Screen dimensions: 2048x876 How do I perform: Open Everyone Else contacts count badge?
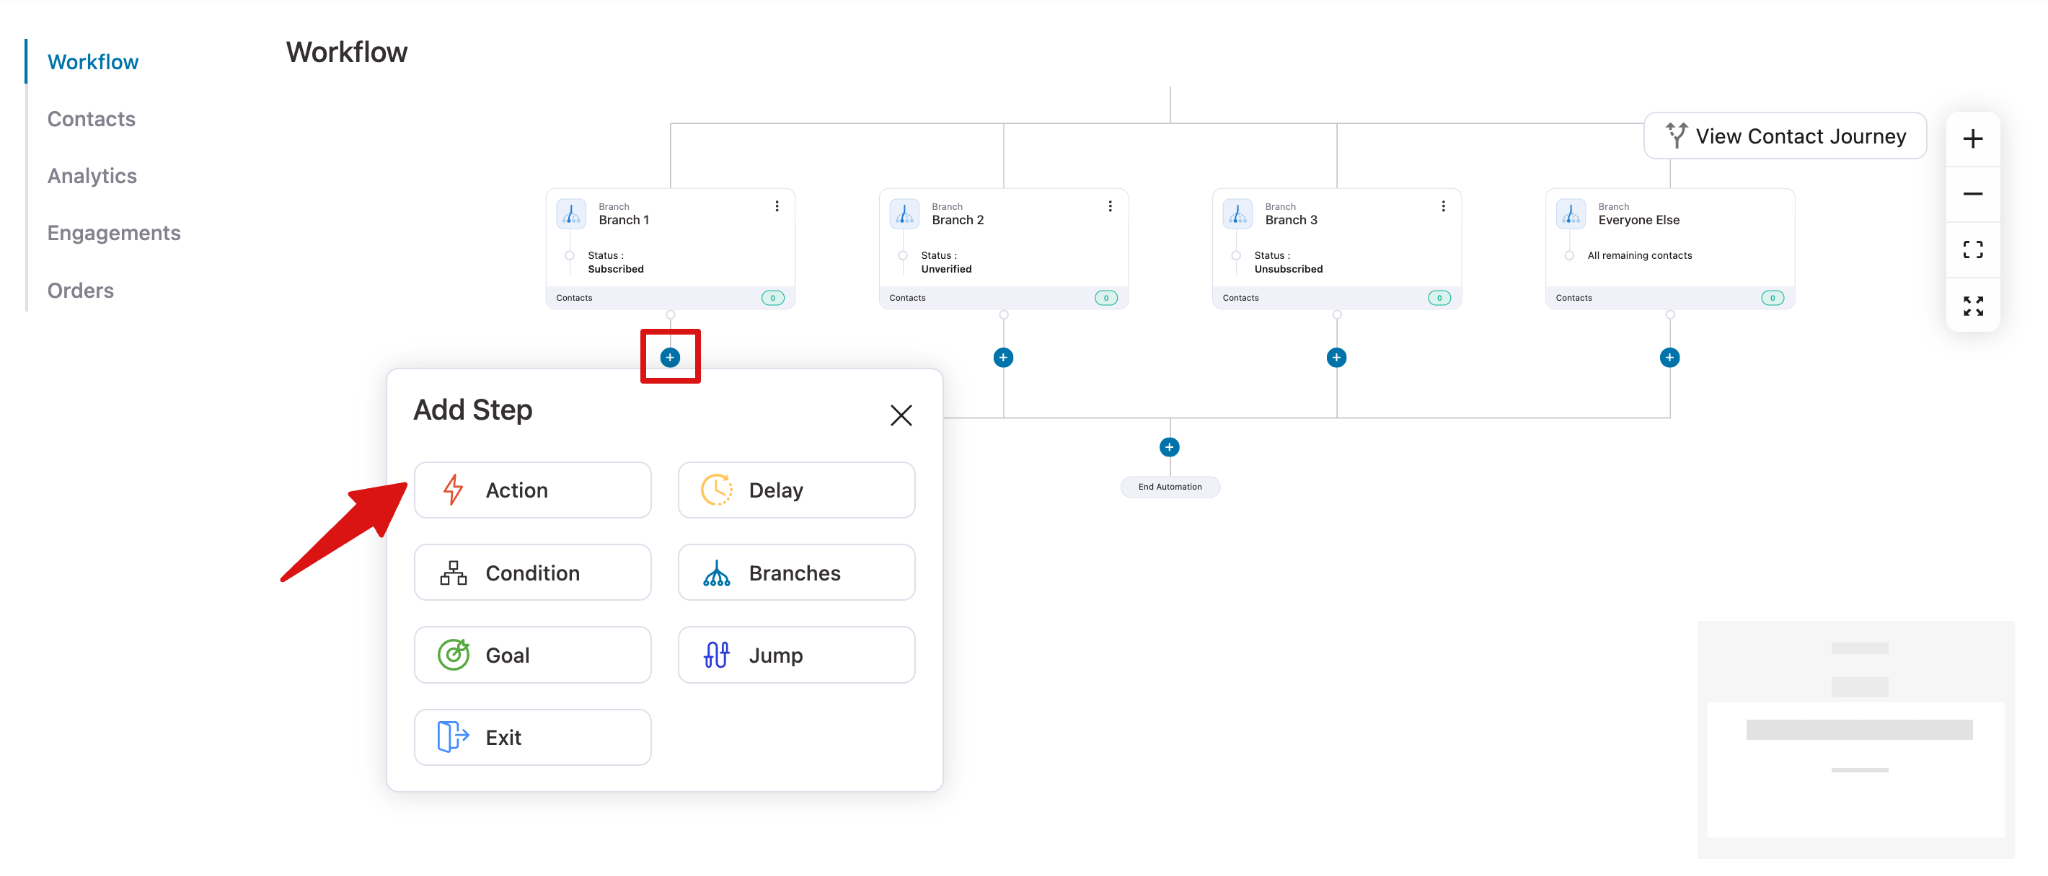tap(1772, 298)
